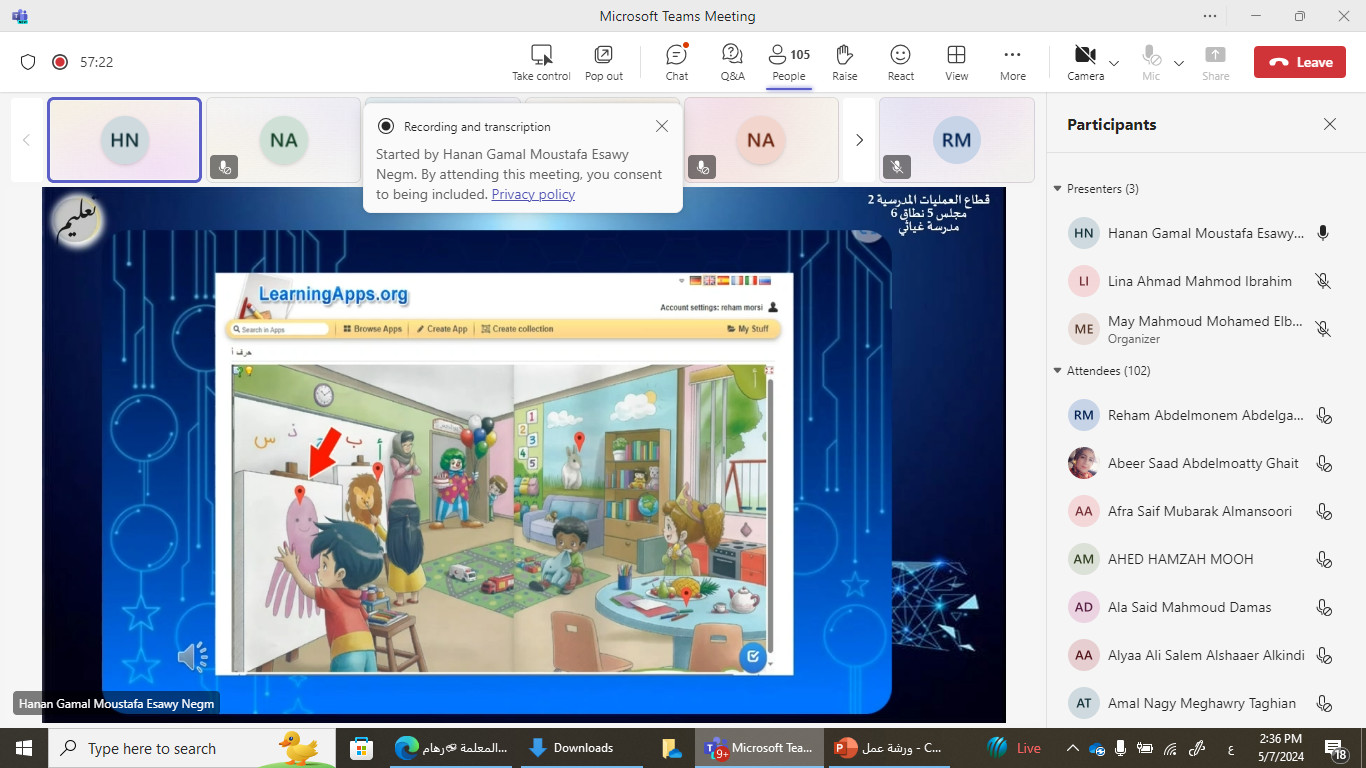This screenshot has width=1366, height=768.
Task: Click Alyaa Ali Salem's mic icon
Action: [1324, 655]
